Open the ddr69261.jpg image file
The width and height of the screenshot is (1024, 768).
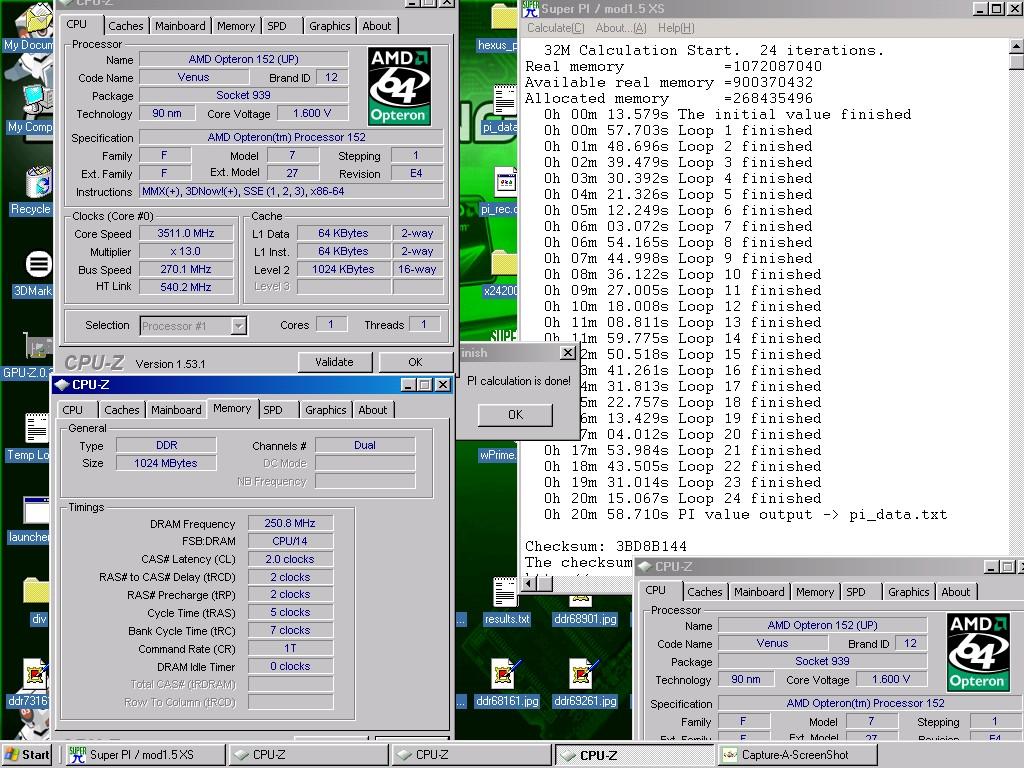(x=583, y=674)
